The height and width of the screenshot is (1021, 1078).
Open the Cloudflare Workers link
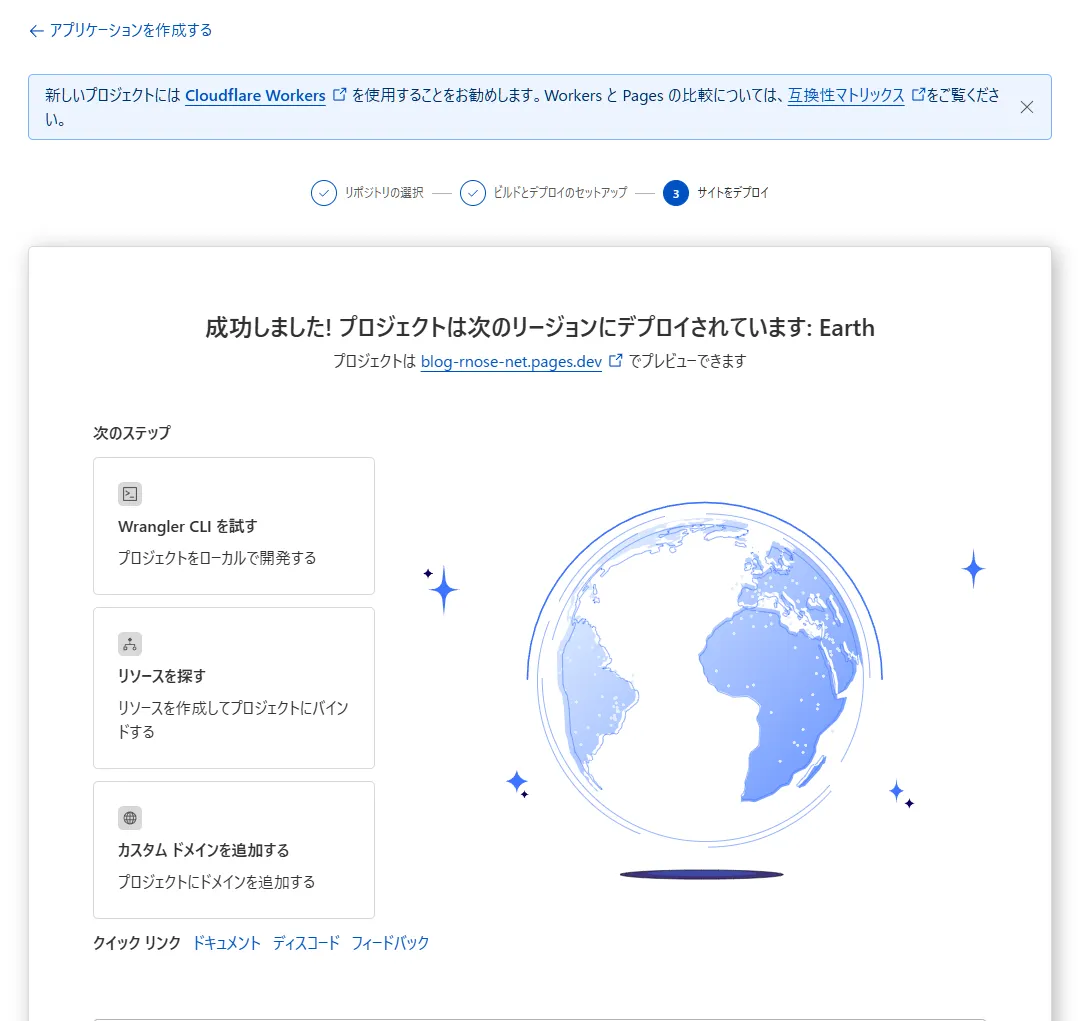(x=254, y=95)
